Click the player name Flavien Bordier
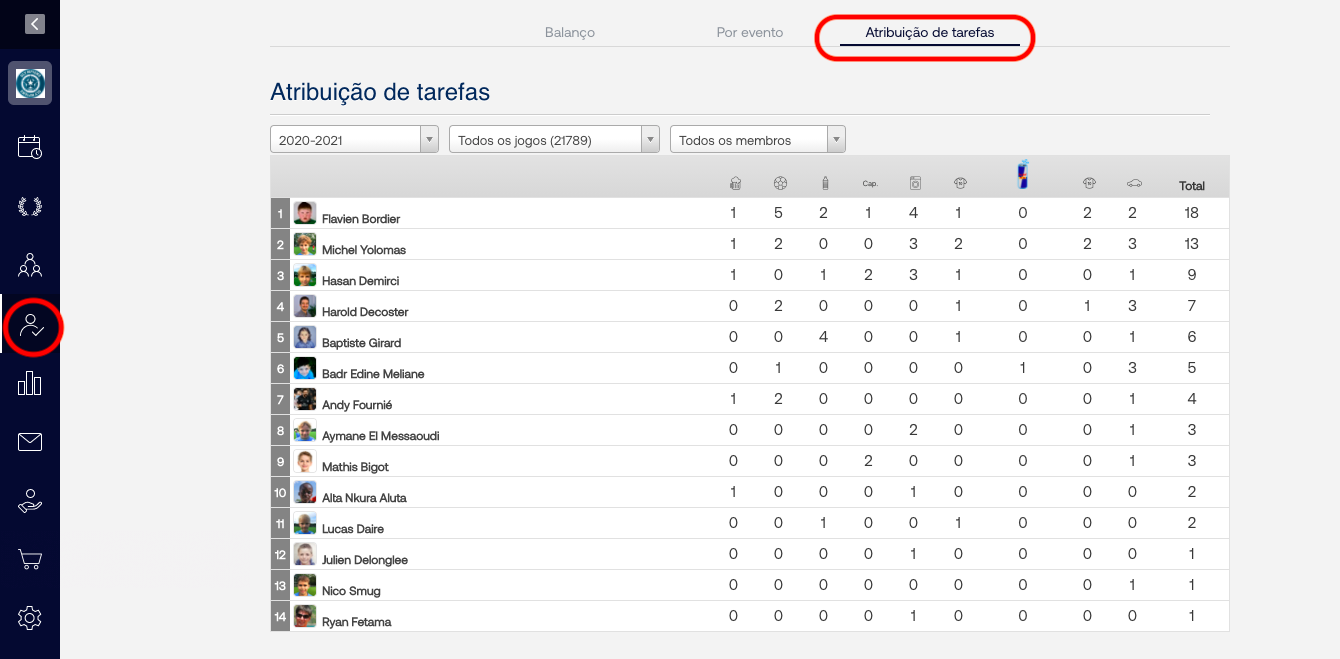Viewport: 1340px width, 659px height. [361, 219]
